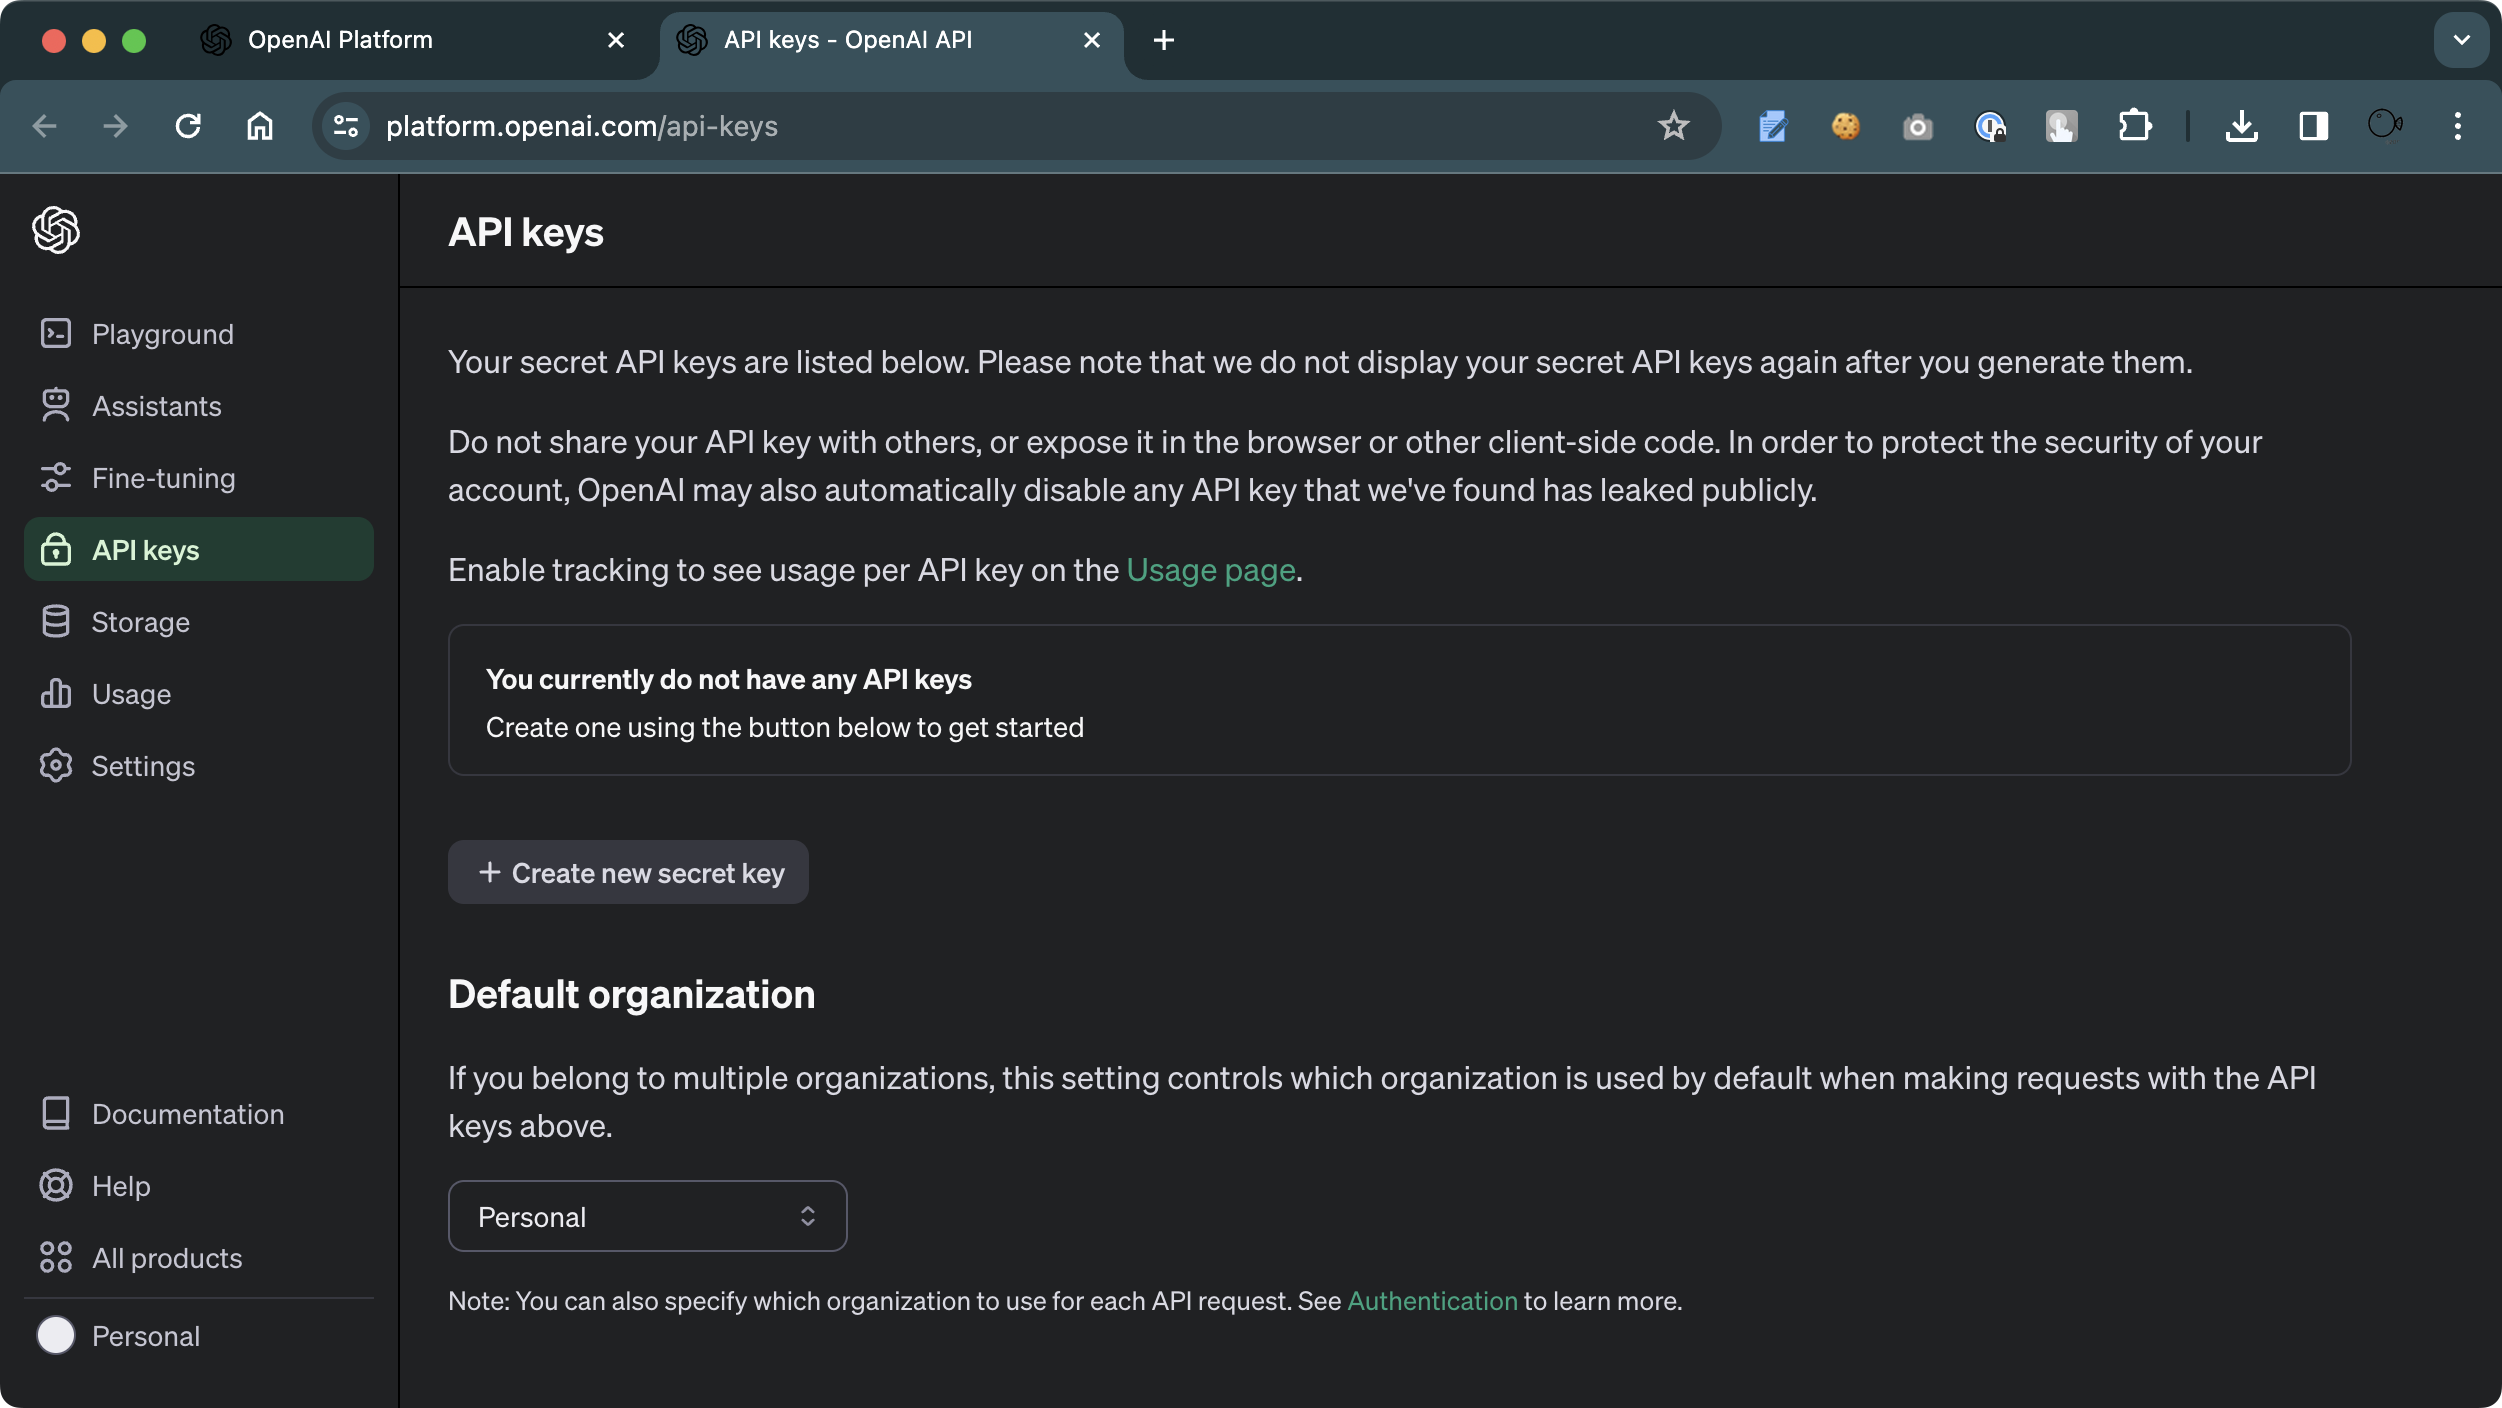
Task: Follow the Usage page link
Action: tap(1210, 570)
